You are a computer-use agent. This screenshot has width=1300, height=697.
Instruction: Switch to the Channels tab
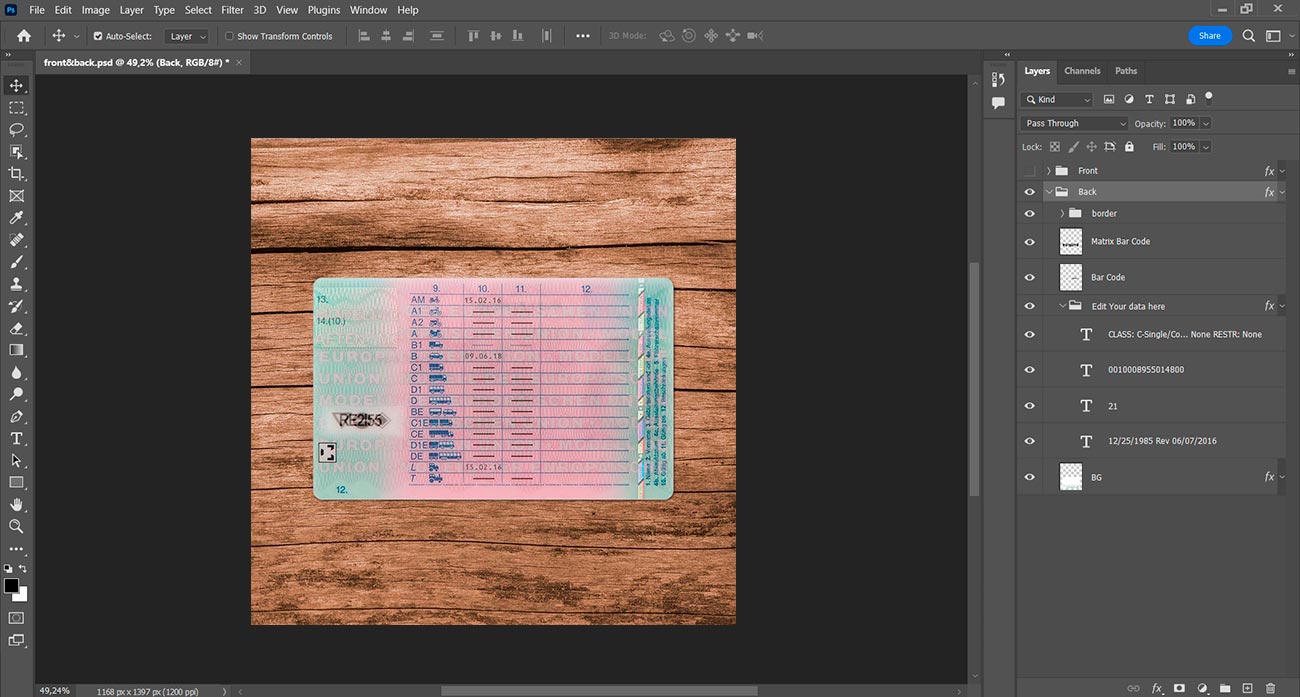coord(1082,71)
